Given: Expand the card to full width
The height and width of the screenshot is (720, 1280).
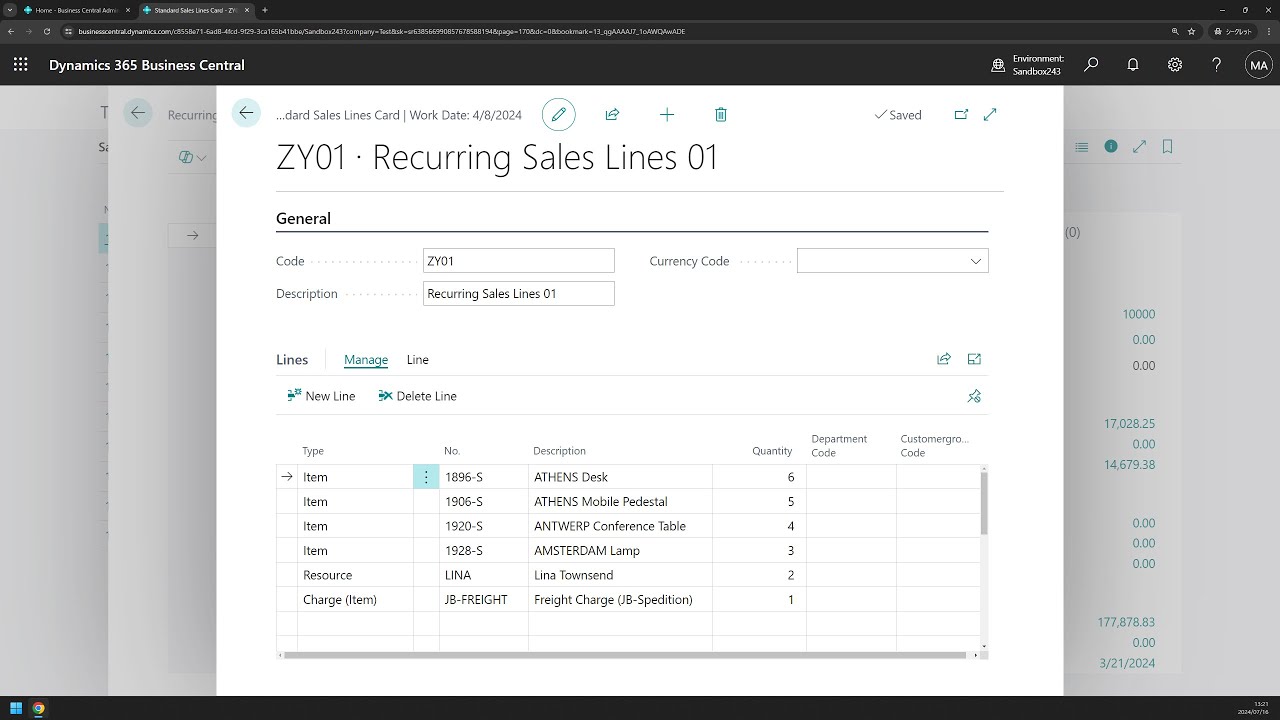Looking at the screenshot, I should [990, 115].
